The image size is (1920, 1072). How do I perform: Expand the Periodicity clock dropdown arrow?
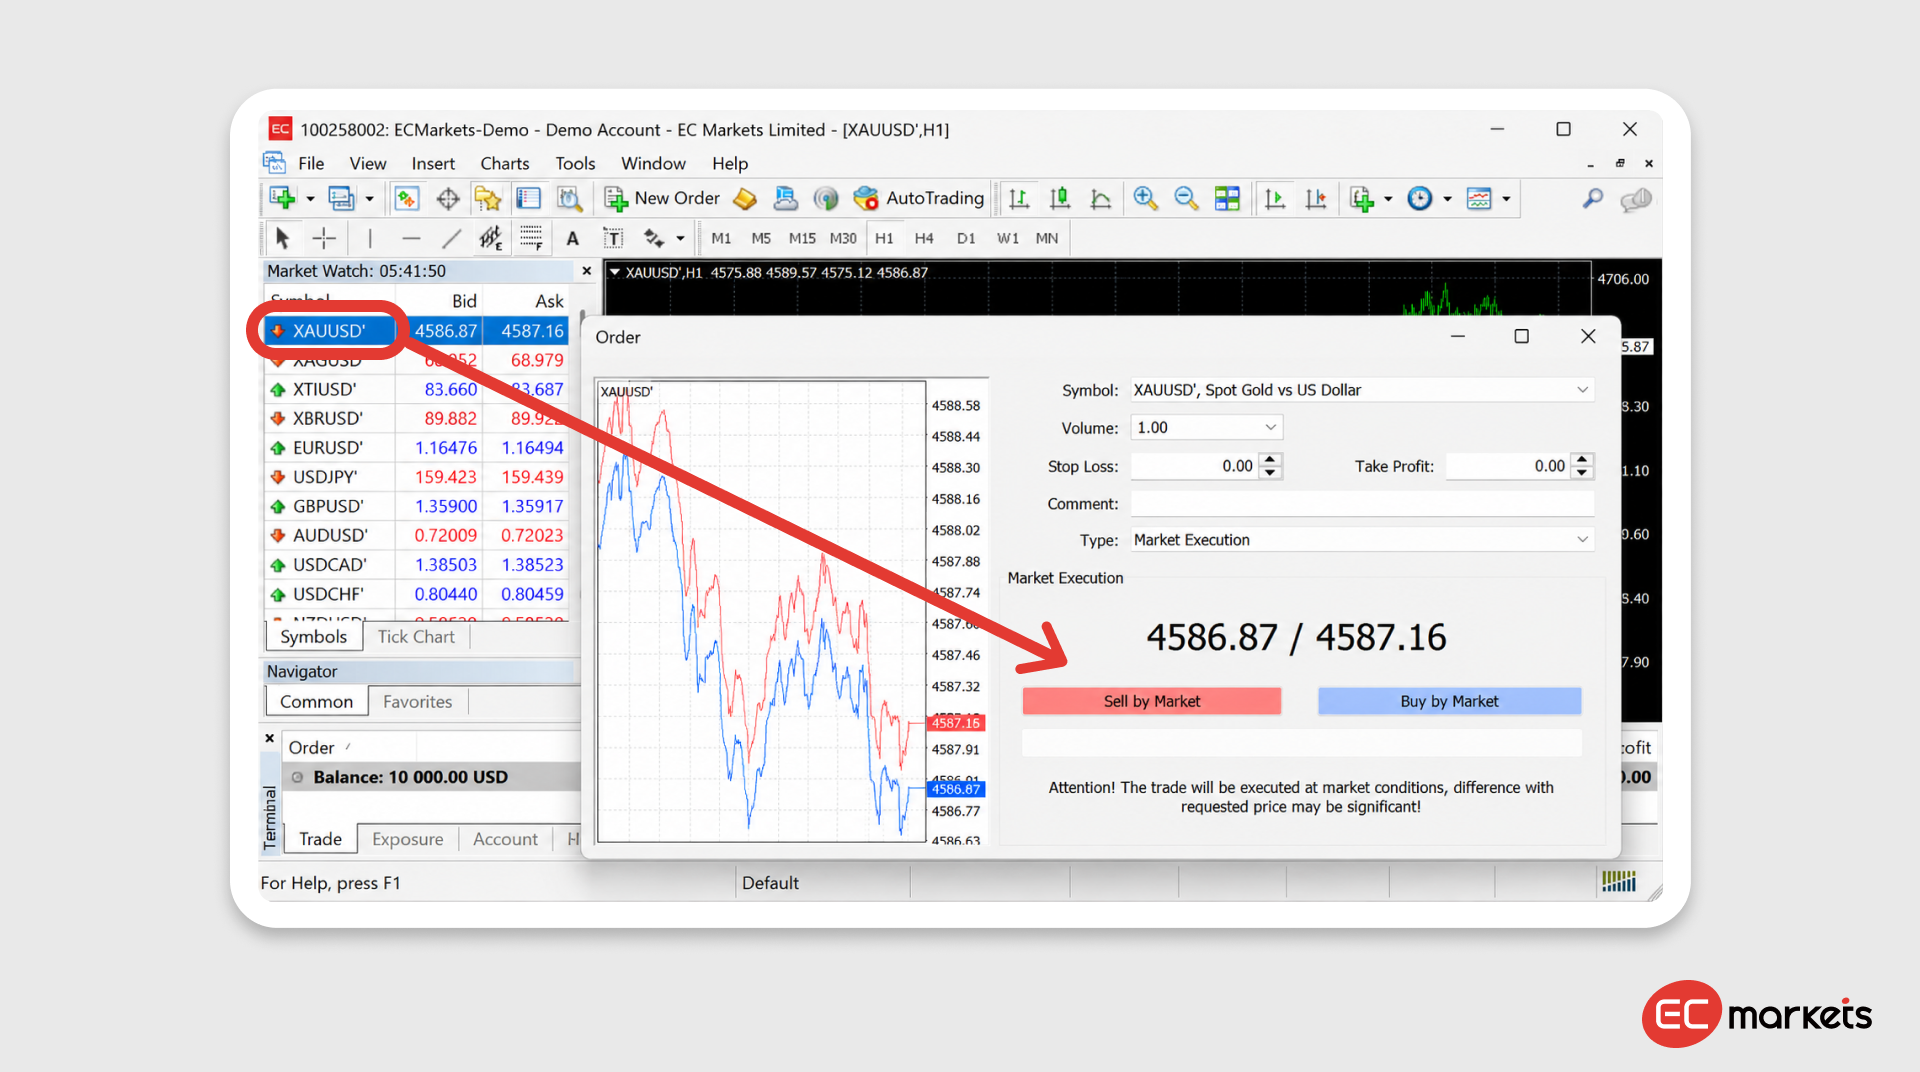pos(1447,199)
